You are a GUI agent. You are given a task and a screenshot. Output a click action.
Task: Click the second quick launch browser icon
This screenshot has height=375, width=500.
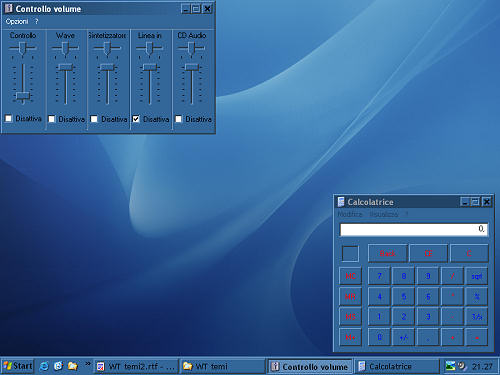pos(58,366)
